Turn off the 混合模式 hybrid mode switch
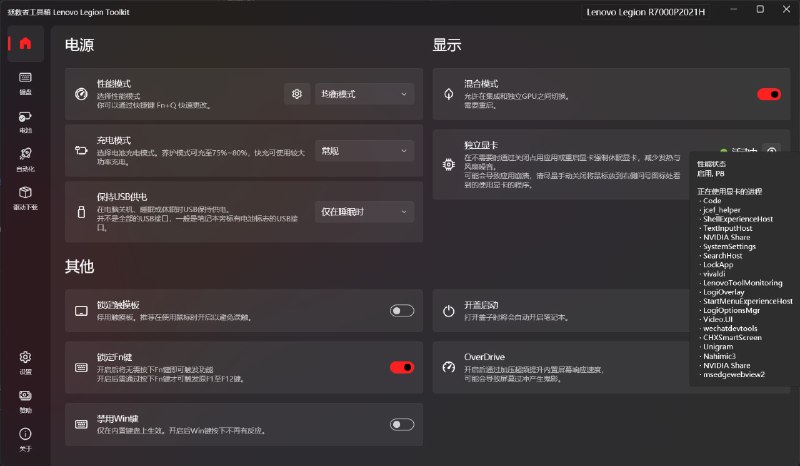Viewport: 800px width, 466px height. coord(769,94)
